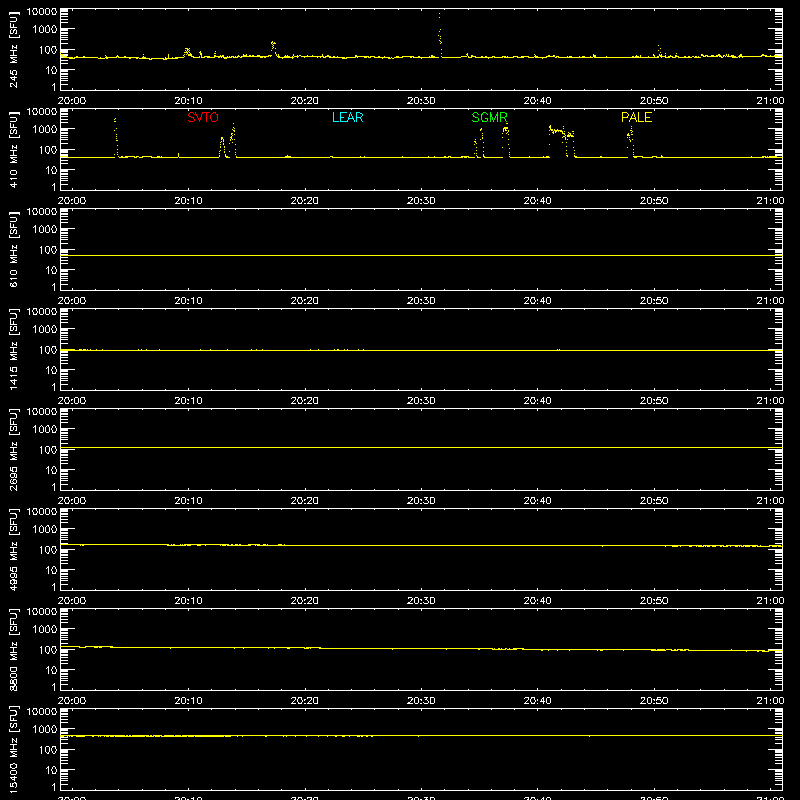
Task: Select the 15400 MHz [SFU] axis title
Action: 13,749
